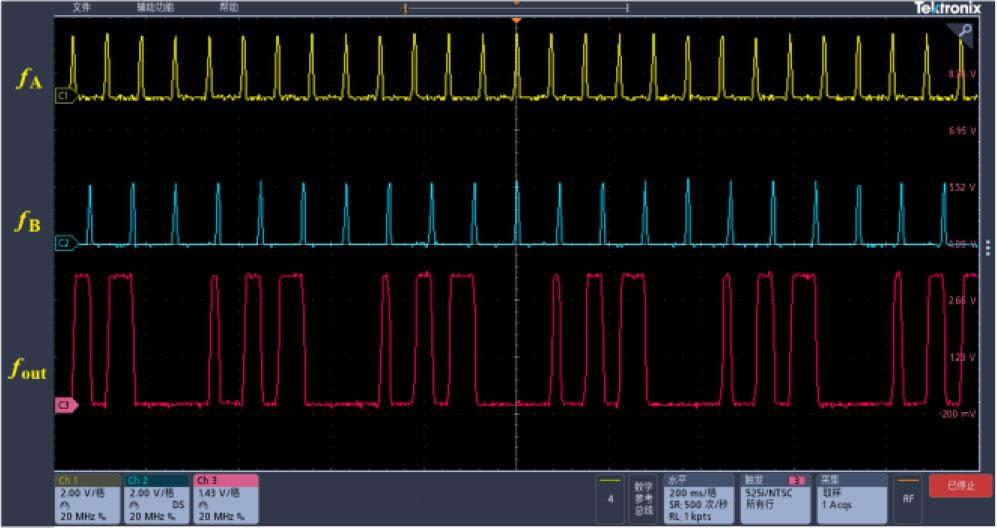
Task: Add channel 4 via the 4 button
Action: [x=609, y=497]
